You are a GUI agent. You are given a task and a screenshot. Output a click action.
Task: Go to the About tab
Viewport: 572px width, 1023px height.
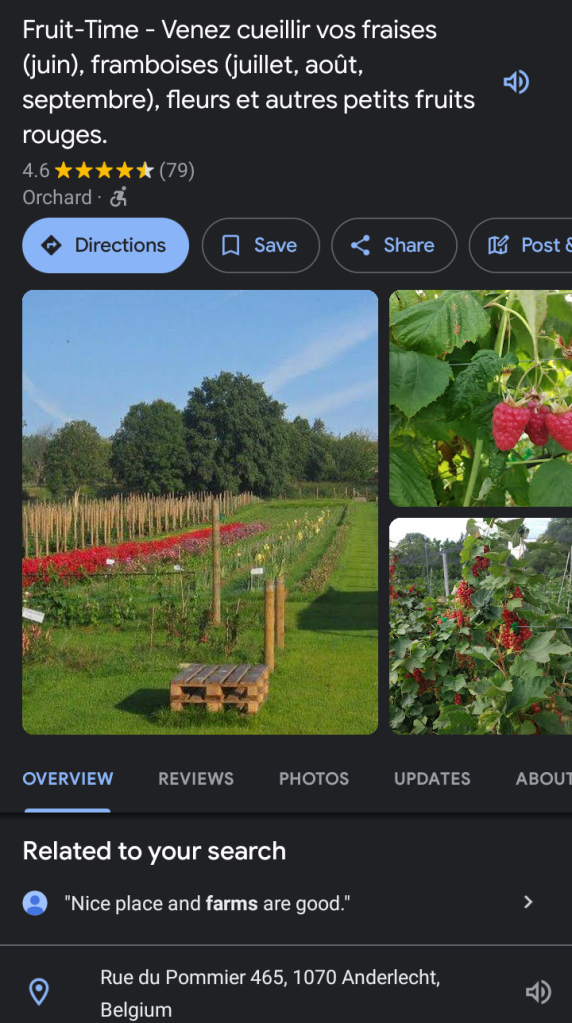click(x=543, y=778)
